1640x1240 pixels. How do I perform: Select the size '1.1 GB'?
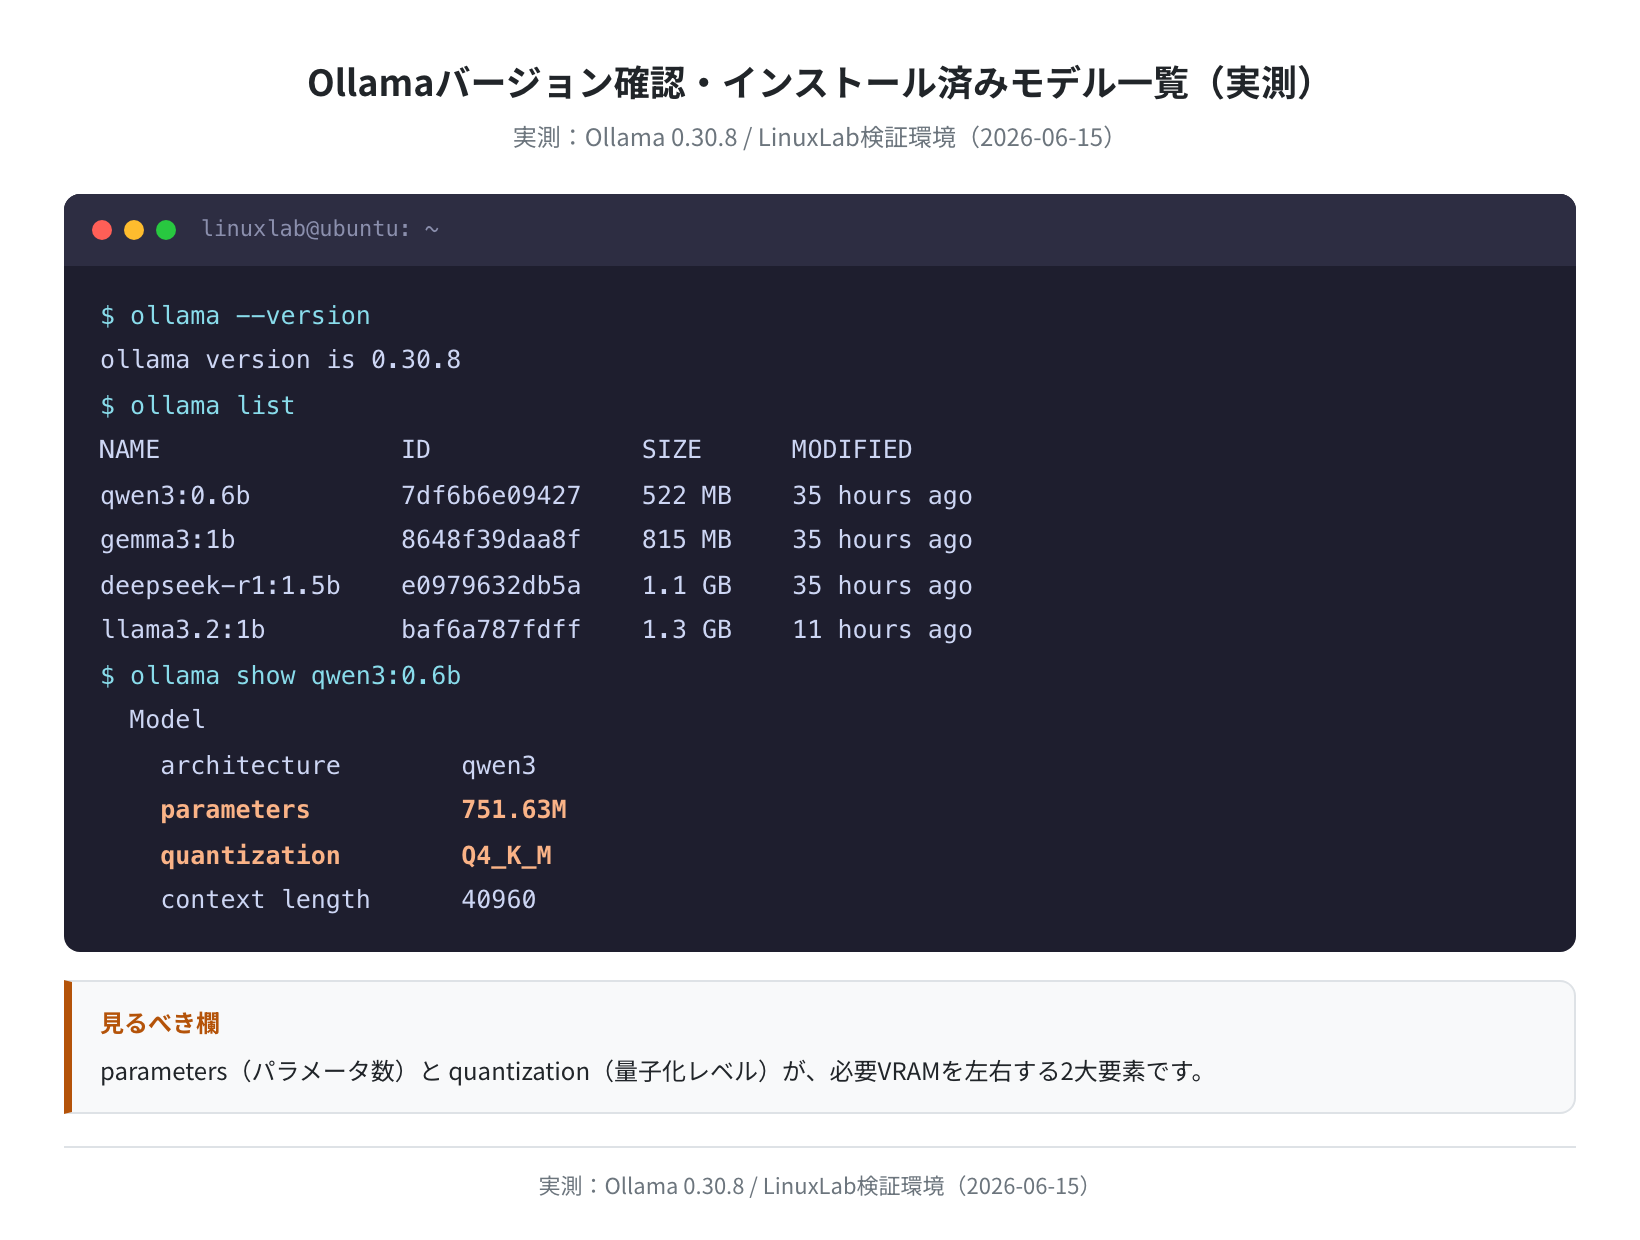click(687, 586)
